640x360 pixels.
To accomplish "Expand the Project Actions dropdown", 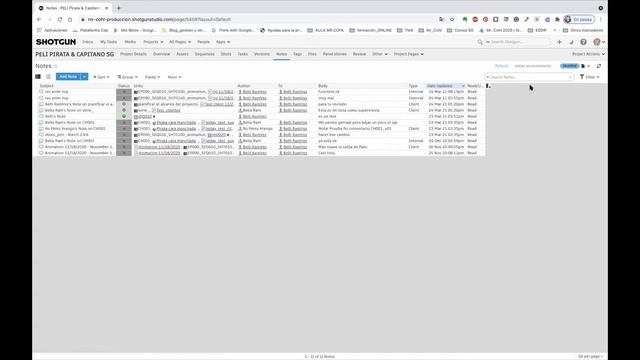I will [588, 54].
